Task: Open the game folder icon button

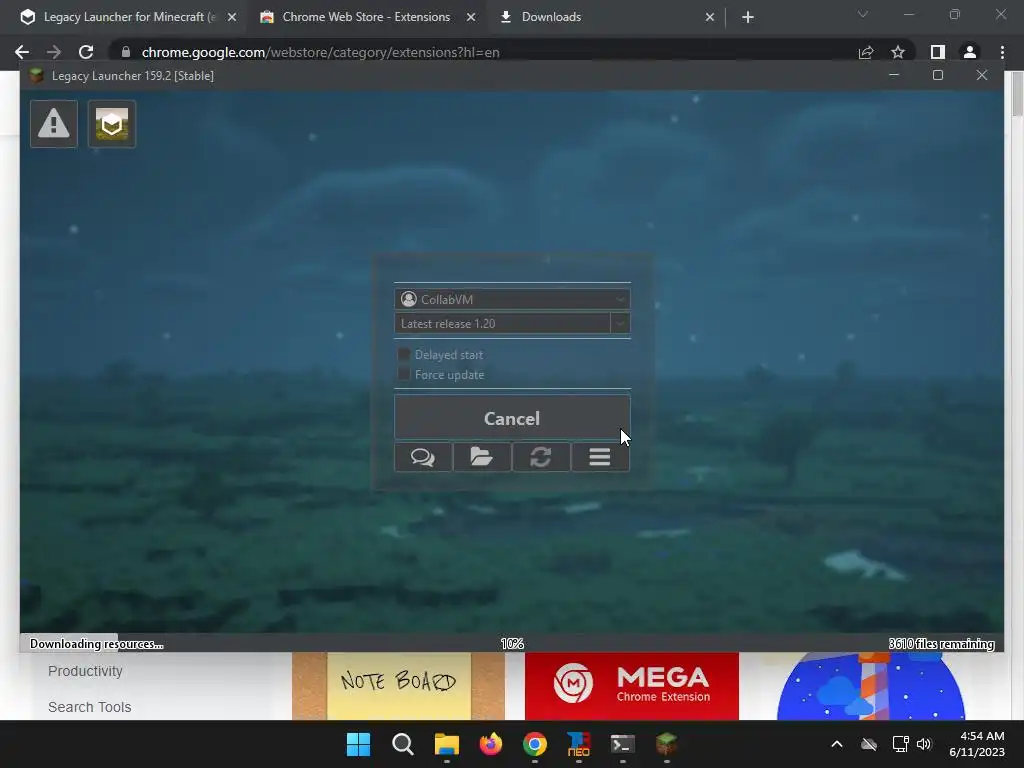Action: pyautogui.click(x=482, y=457)
